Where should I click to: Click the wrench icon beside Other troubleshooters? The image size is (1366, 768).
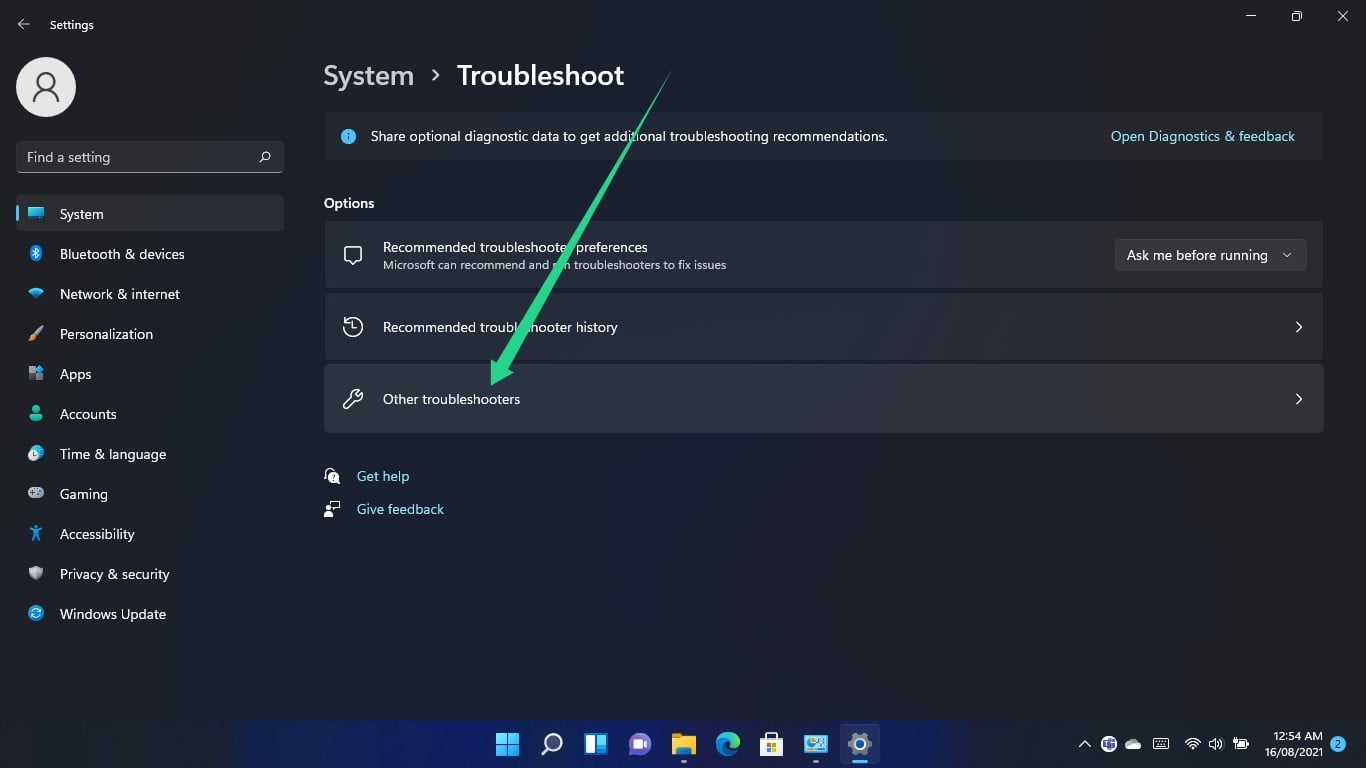352,398
